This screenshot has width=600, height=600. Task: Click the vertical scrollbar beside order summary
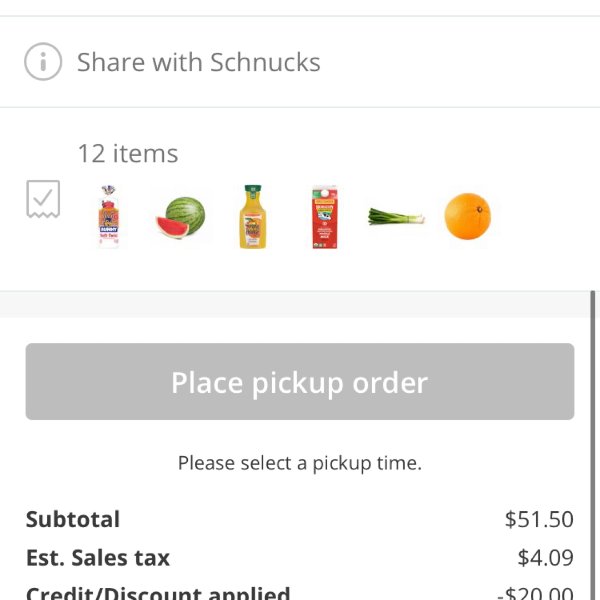[593, 445]
